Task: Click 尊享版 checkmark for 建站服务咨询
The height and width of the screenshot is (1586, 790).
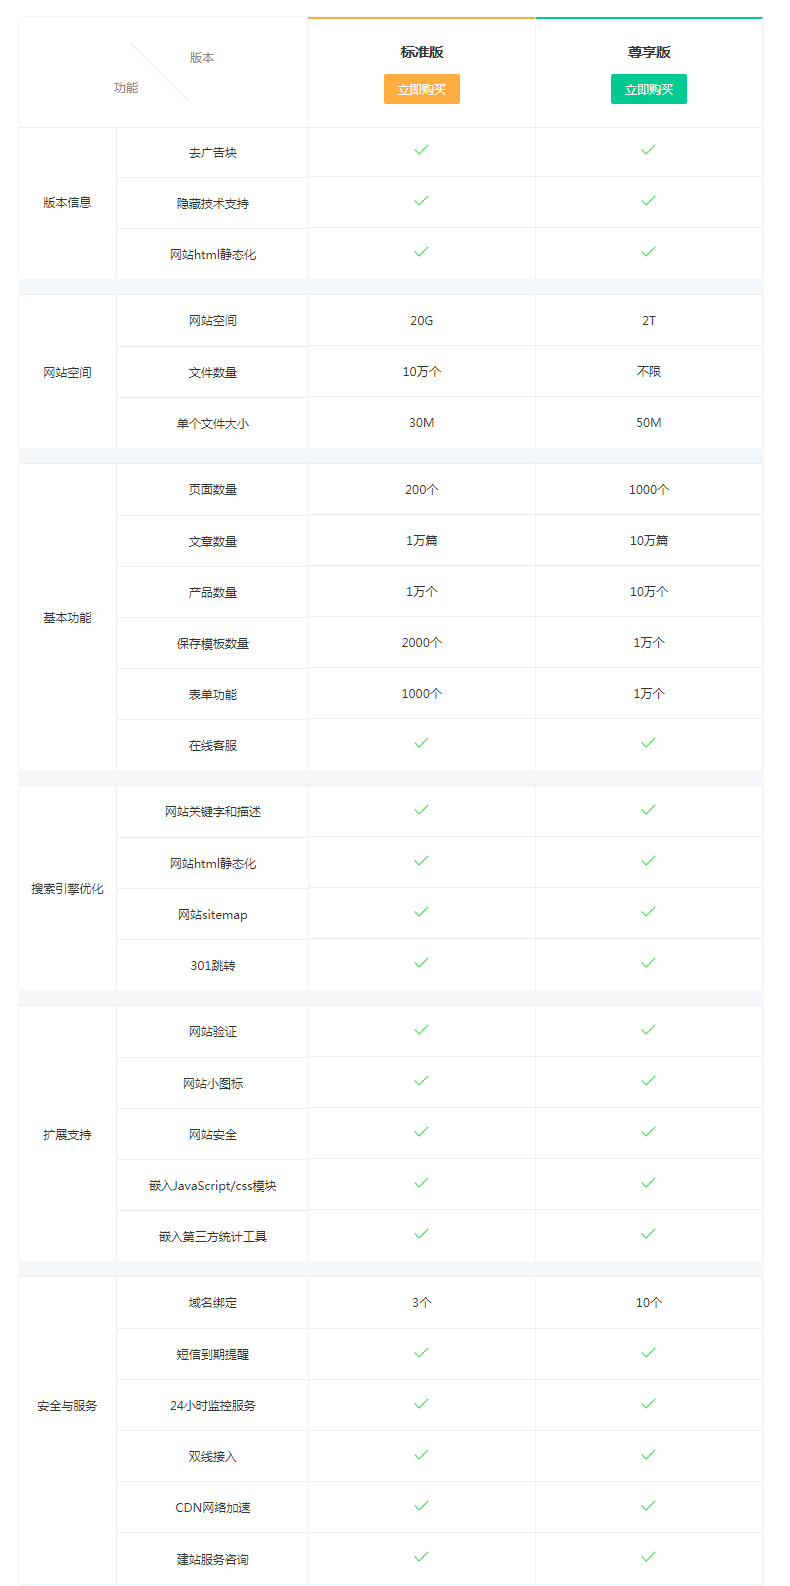Action: (x=649, y=1557)
